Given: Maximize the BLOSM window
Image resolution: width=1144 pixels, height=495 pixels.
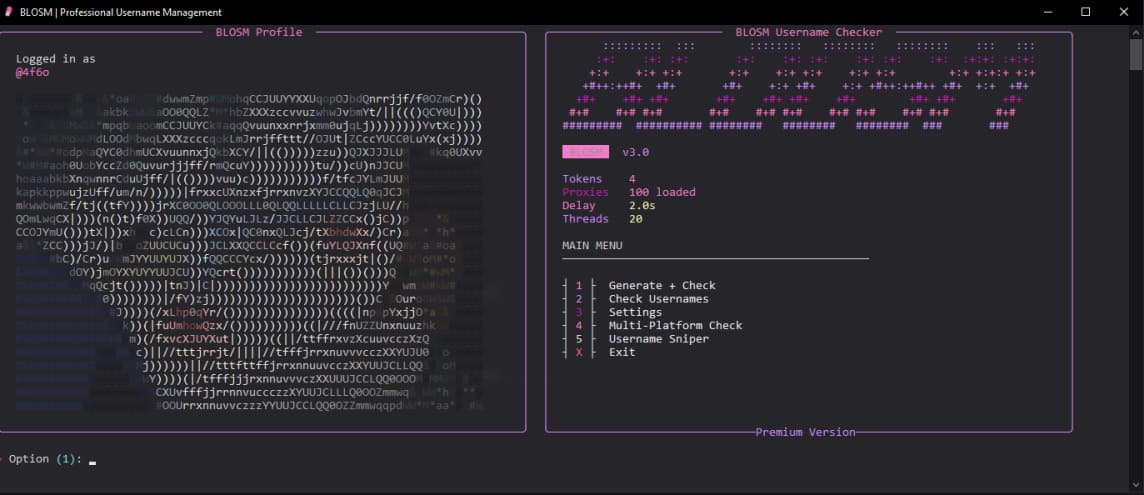Looking at the screenshot, I should tap(1086, 12).
